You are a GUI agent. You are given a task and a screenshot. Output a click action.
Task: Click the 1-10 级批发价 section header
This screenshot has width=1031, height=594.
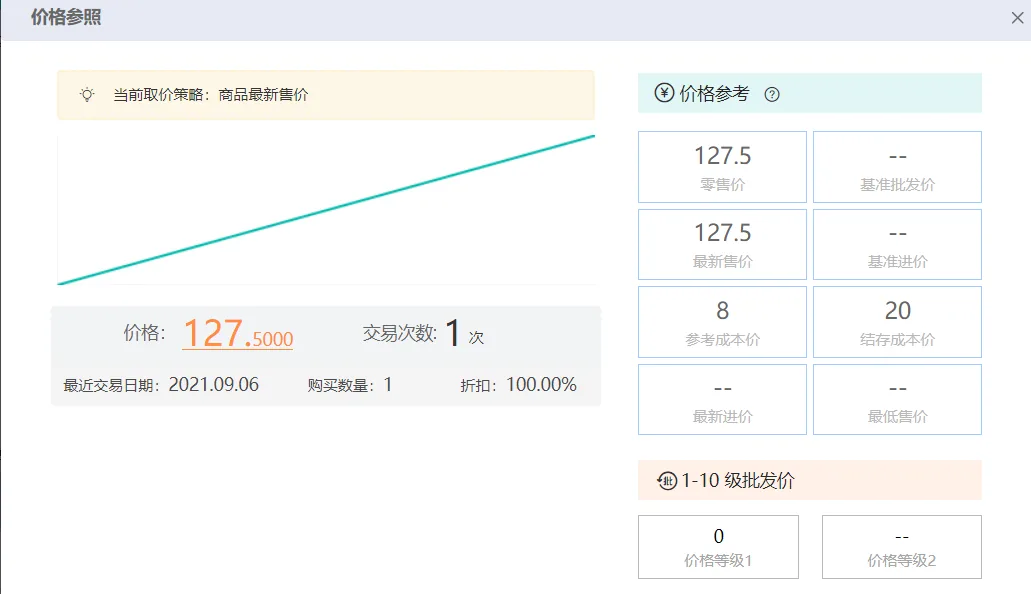click(809, 480)
